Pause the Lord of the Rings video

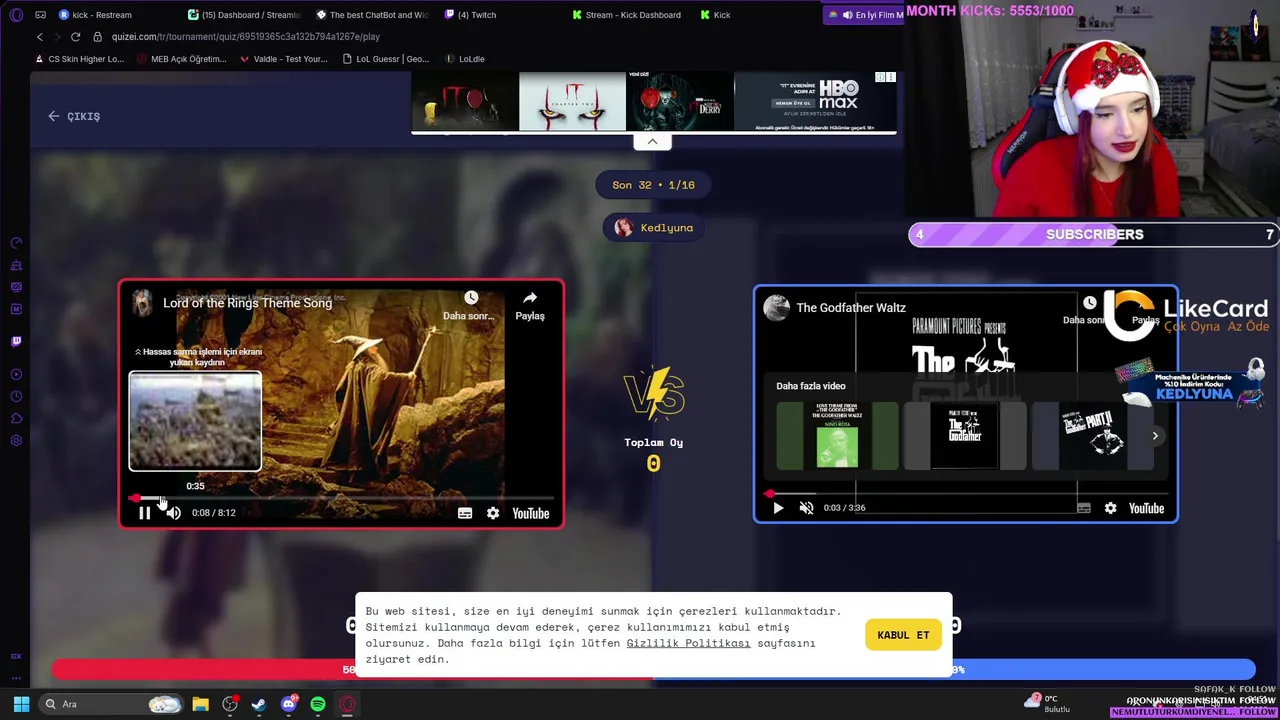(144, 513)
